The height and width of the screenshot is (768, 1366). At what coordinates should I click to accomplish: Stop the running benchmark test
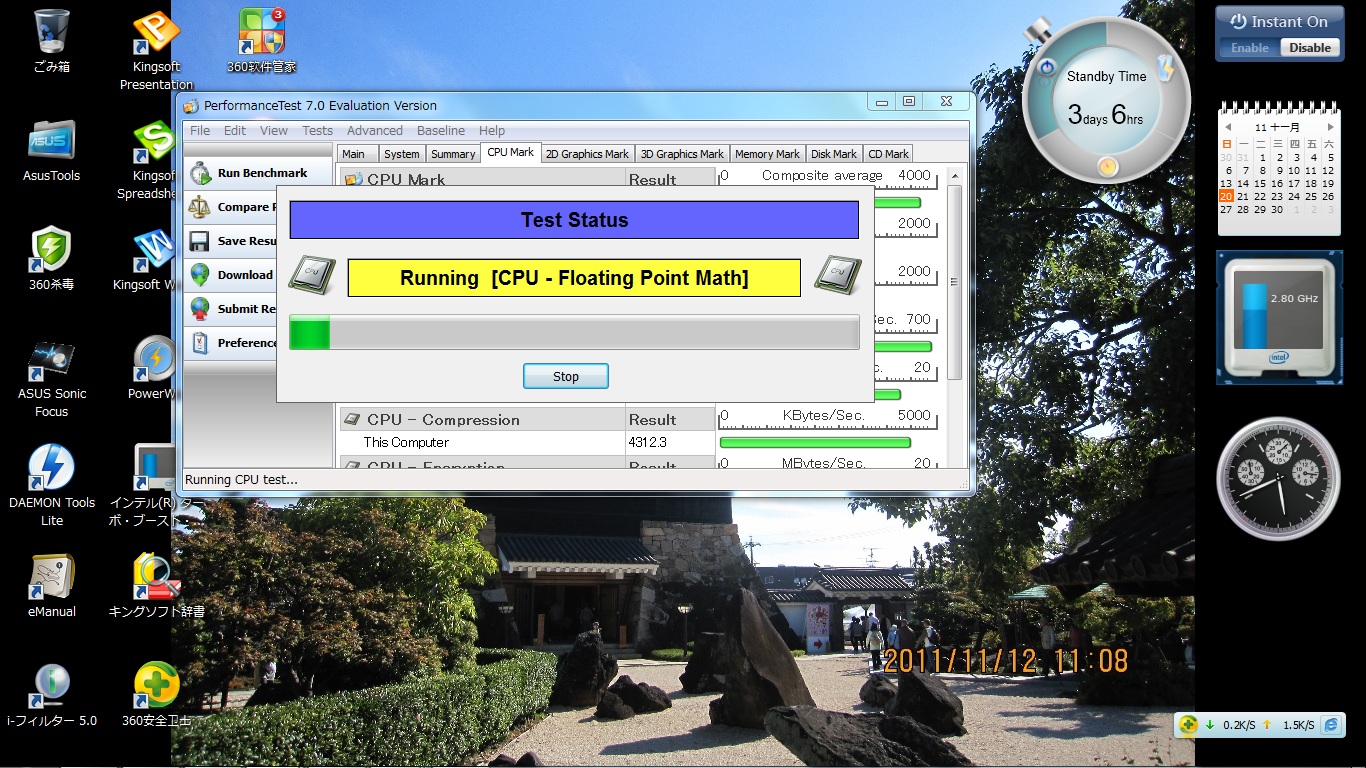pyautogui.click(x=566, y=376)
